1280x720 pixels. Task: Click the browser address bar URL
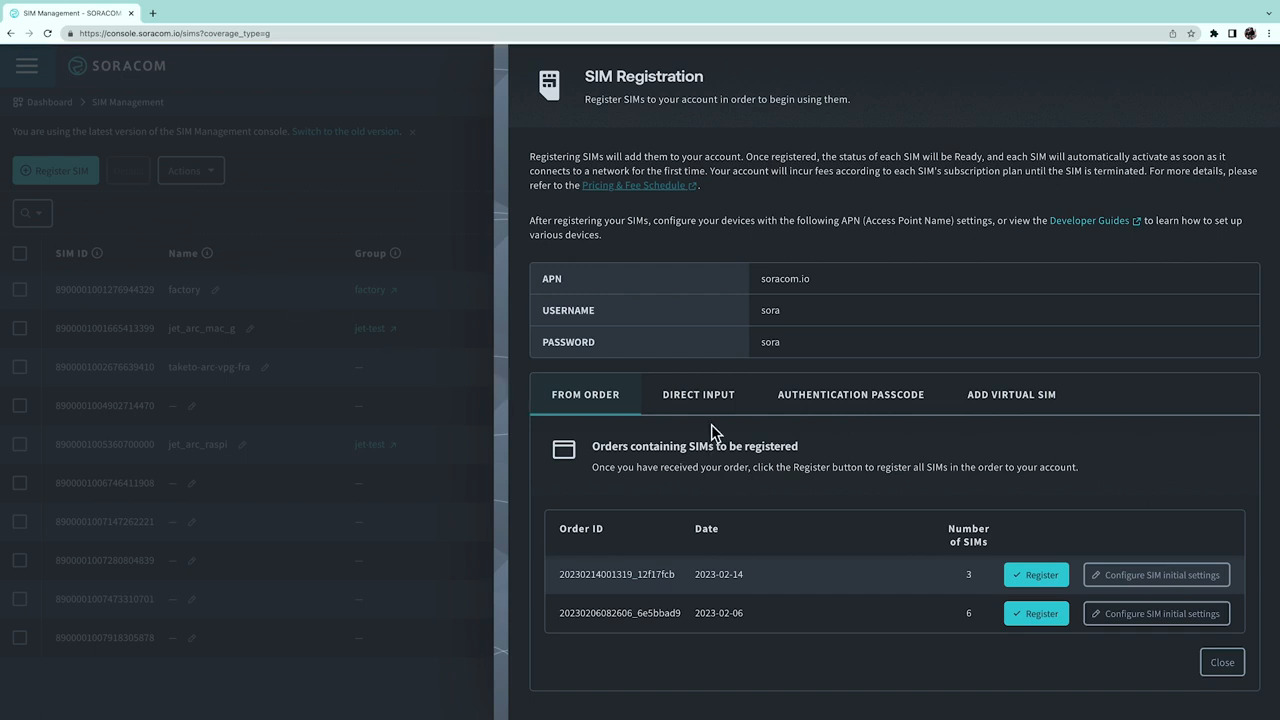(175, 33)
